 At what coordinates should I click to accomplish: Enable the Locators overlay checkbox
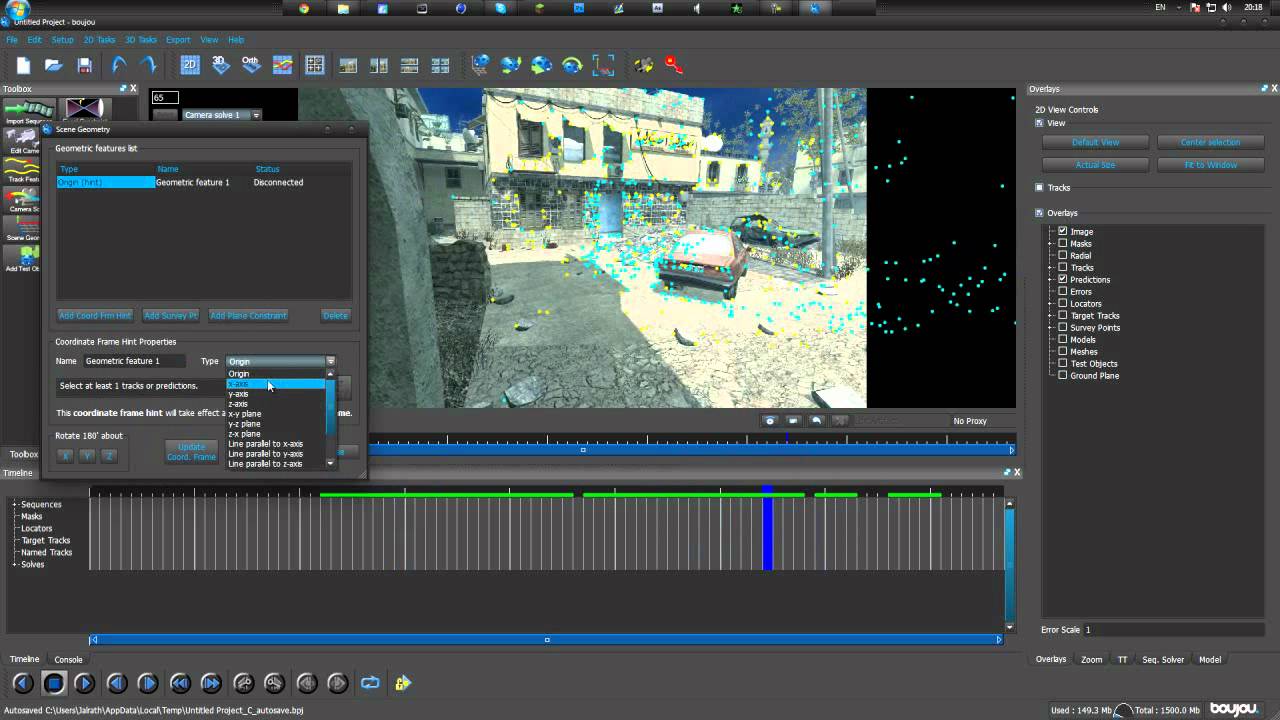[x=1063, y=303]
